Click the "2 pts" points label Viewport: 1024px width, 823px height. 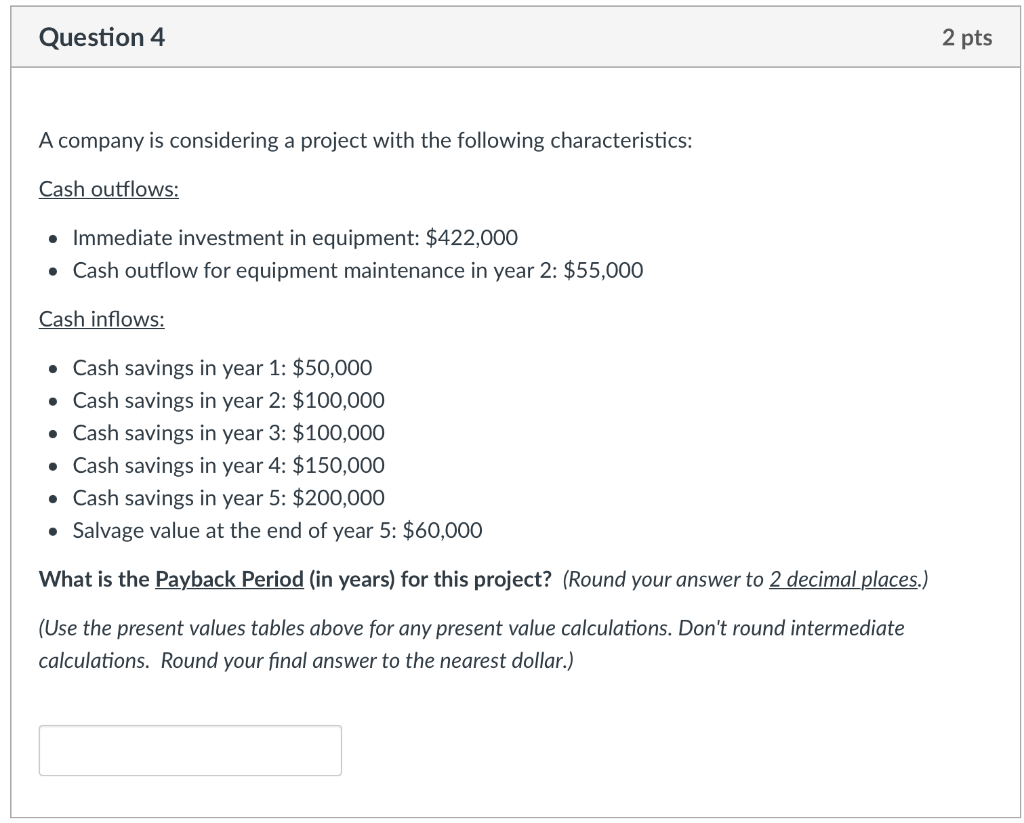click(x=966, y=38)
